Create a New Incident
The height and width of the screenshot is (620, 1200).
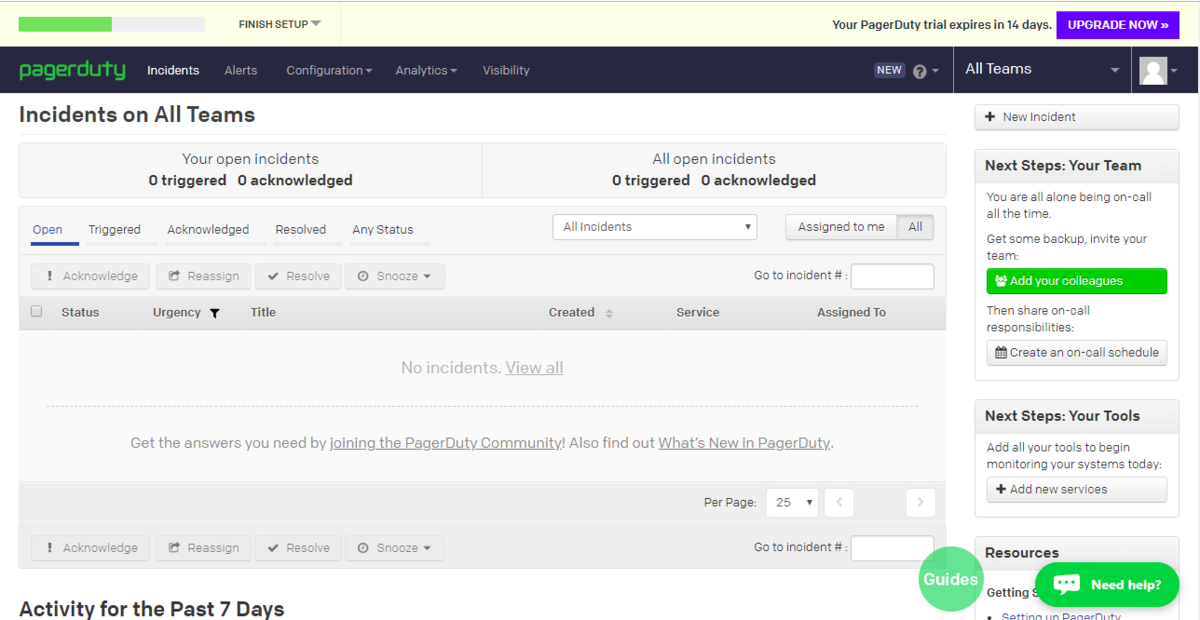(x=1077, y=117)
